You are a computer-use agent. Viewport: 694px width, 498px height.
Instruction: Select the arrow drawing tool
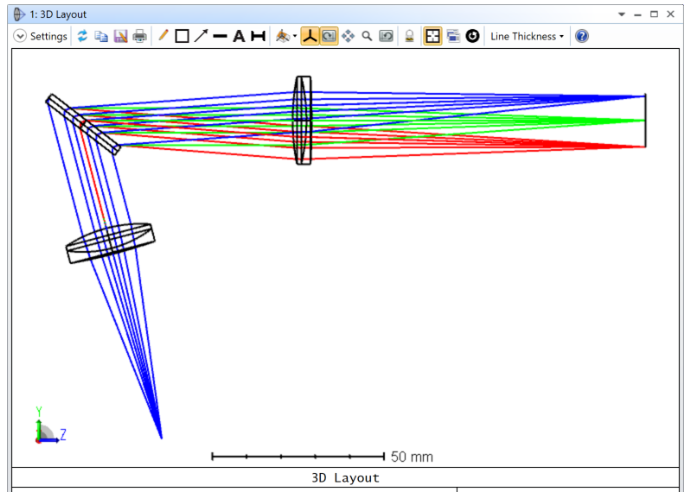[201, 36]
